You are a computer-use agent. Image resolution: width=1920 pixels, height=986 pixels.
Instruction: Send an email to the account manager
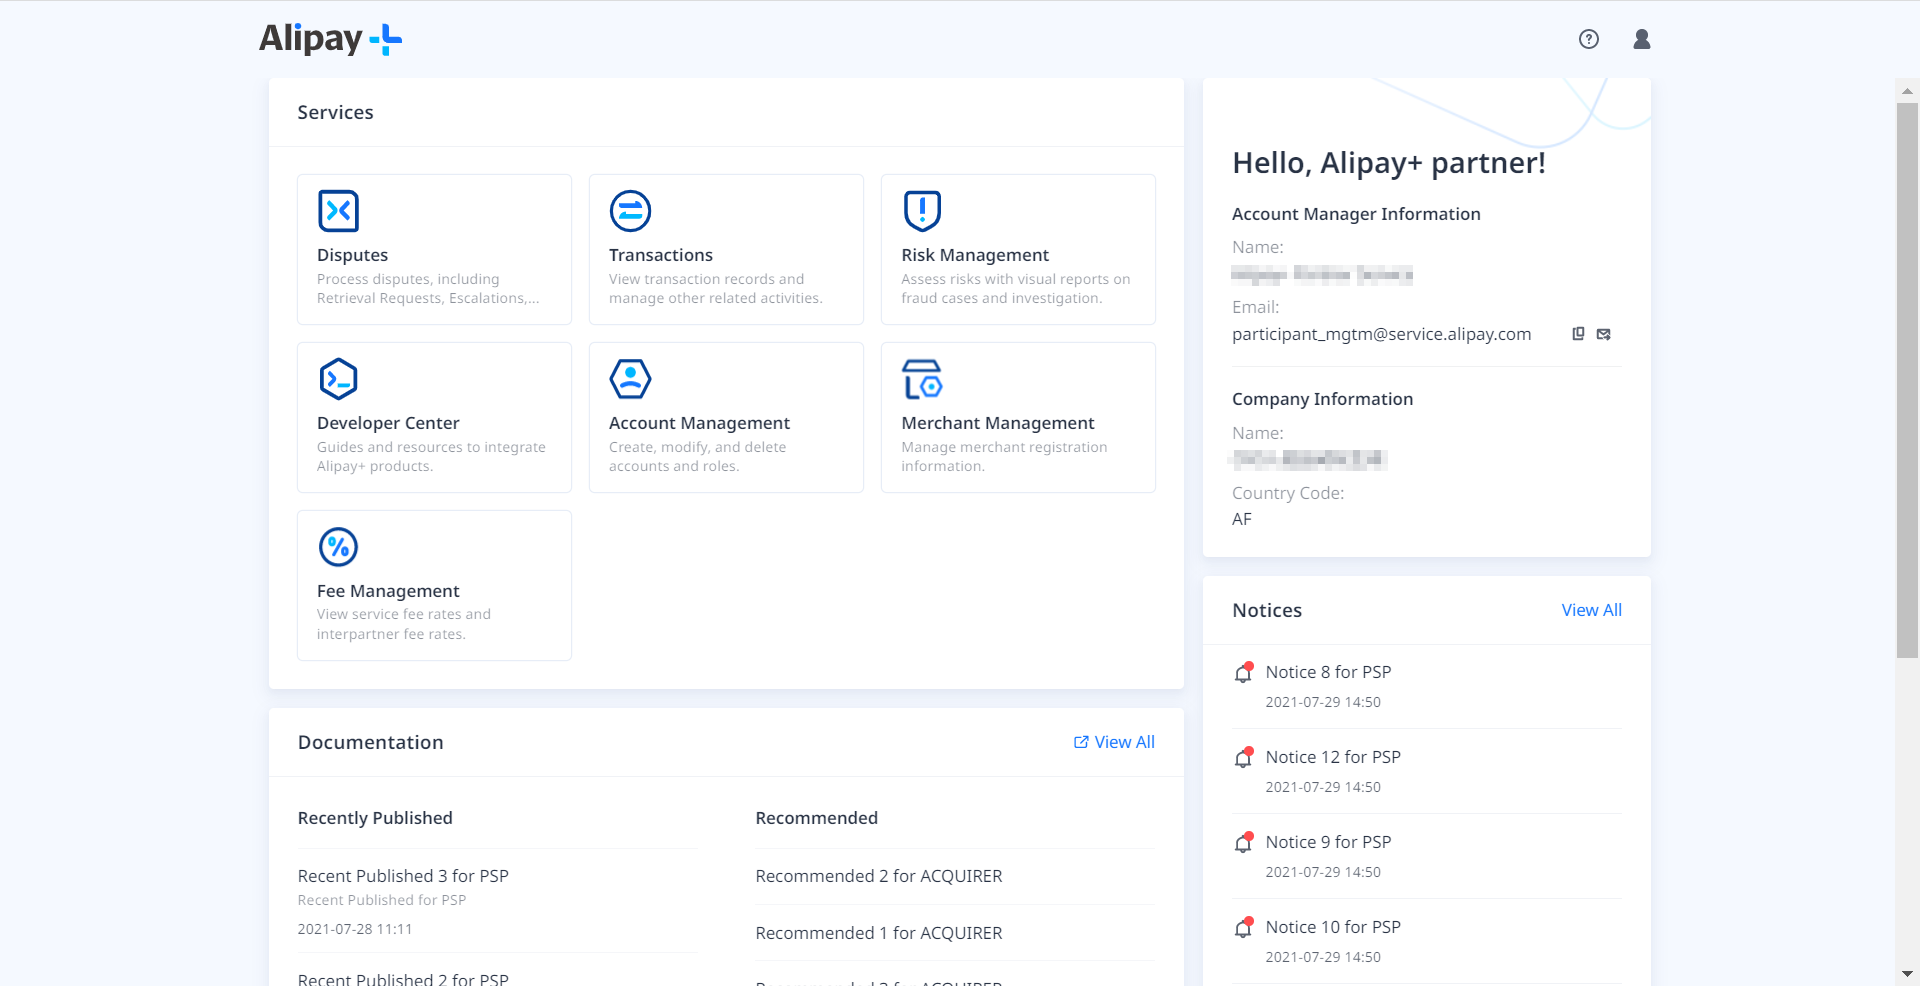(1604, 334)
